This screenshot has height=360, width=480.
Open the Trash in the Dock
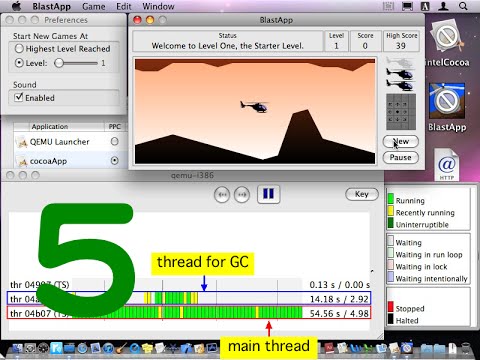point(466,348)
